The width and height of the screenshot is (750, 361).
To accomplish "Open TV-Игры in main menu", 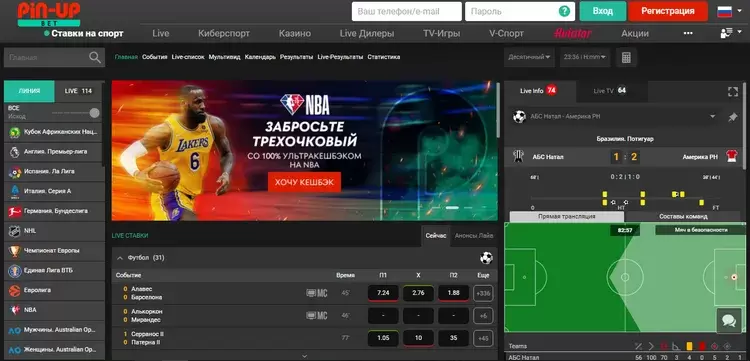I will click(x=441, y=33).
